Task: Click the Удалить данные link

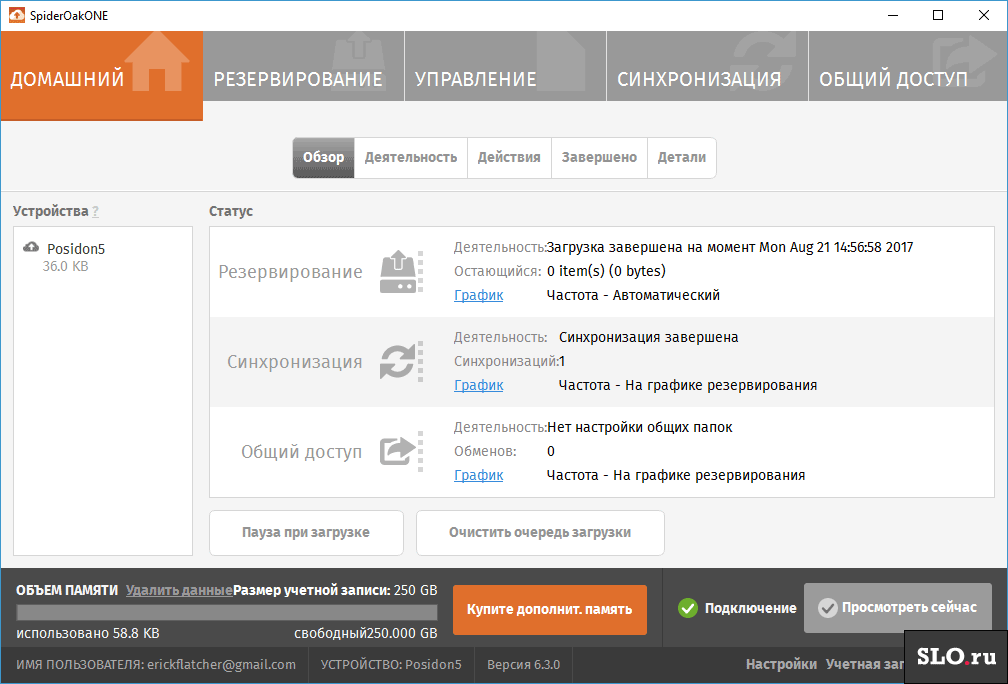Action: pos(179,590)
